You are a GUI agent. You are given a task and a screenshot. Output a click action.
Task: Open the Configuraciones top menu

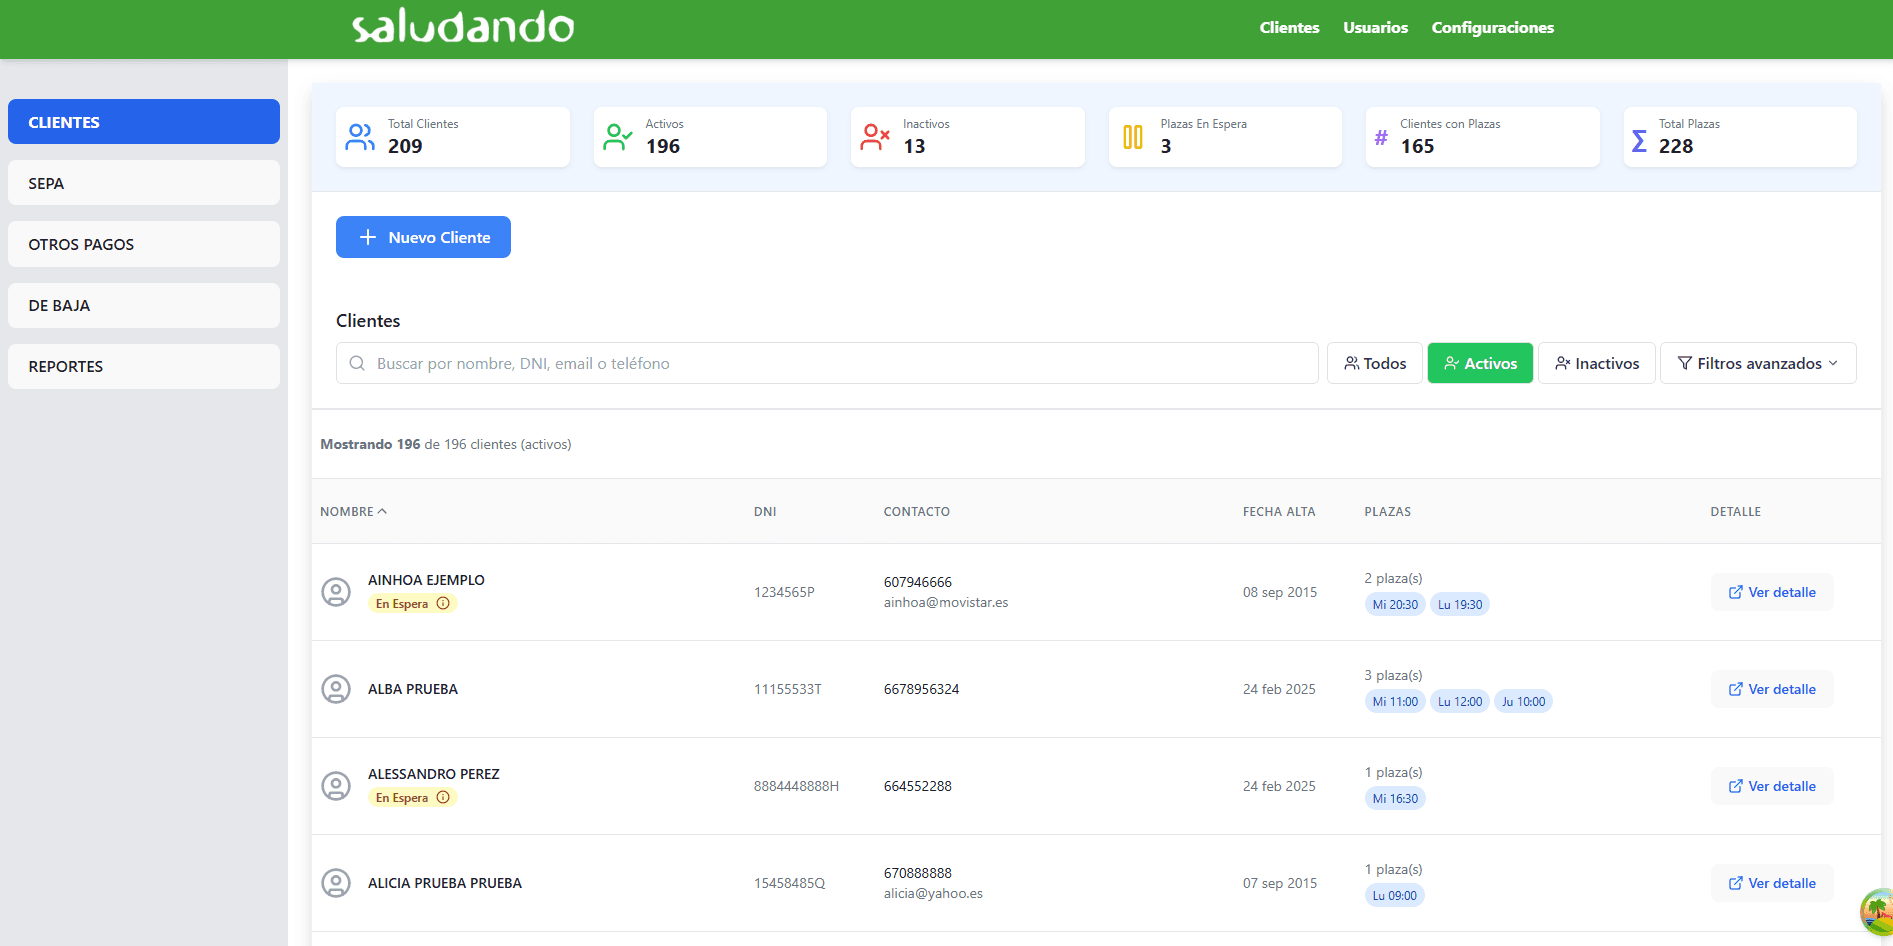click(x=1492, y=28)
